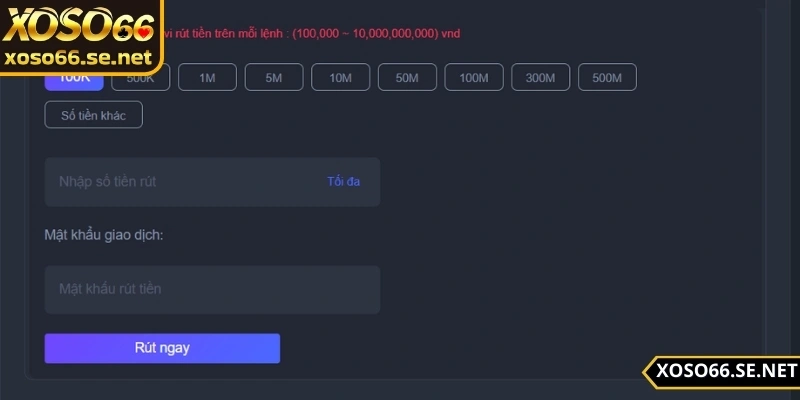Click the gold xoso66.se.net text under the logo
The width and height of the screenshot is (800, 400).
point(77,57)
